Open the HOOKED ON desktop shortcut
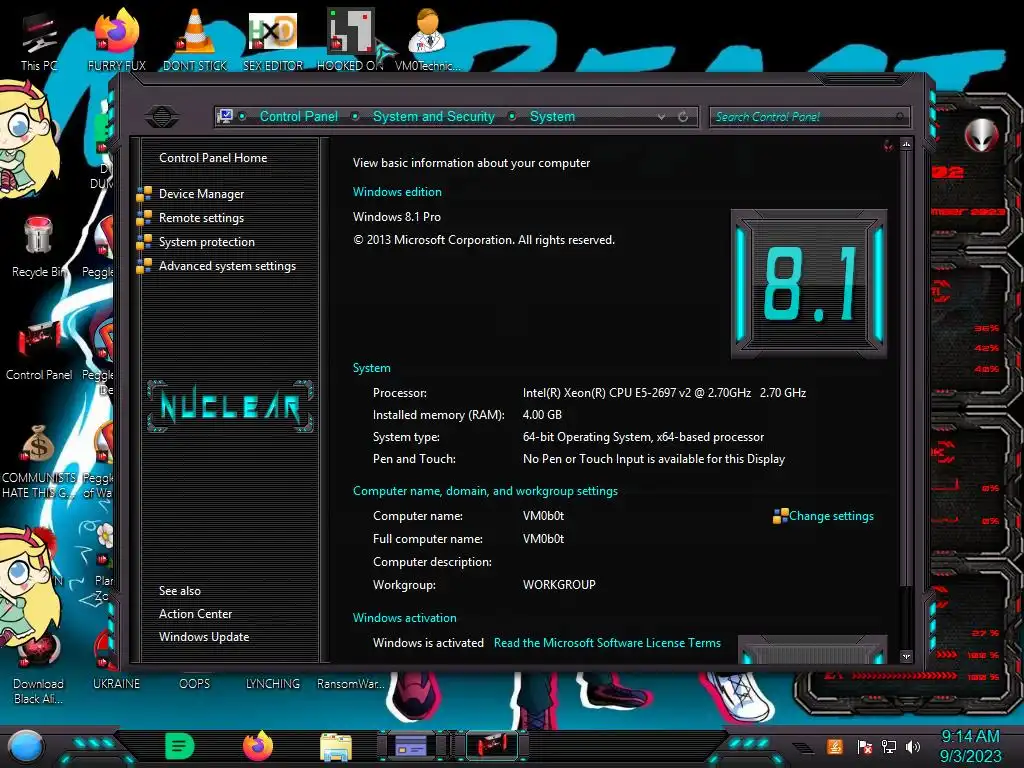 pyautogui.click(x=350, y=39)
